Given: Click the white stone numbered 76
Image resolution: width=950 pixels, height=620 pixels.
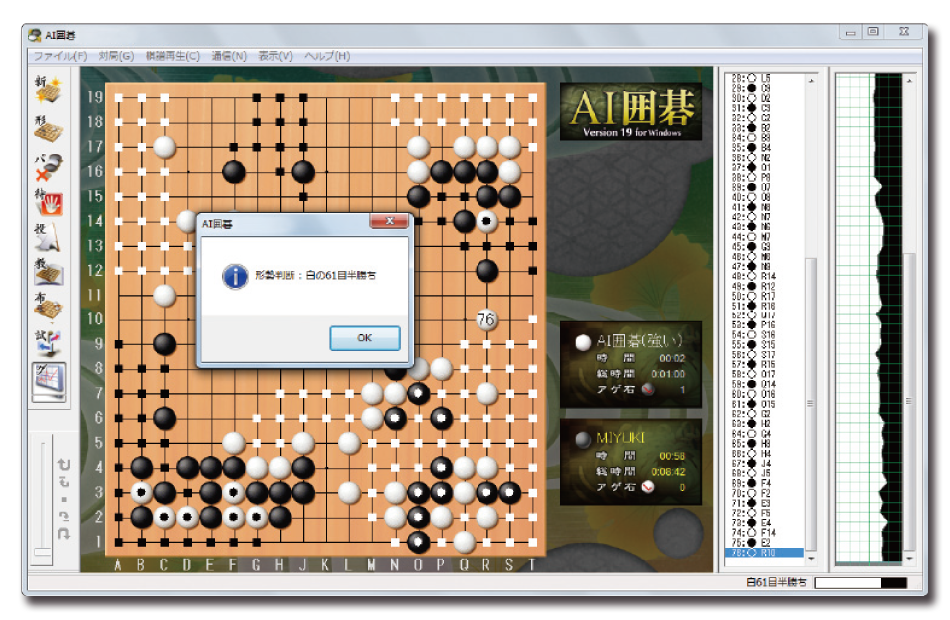Looking at the screenshot, I should tap(487, 319).
